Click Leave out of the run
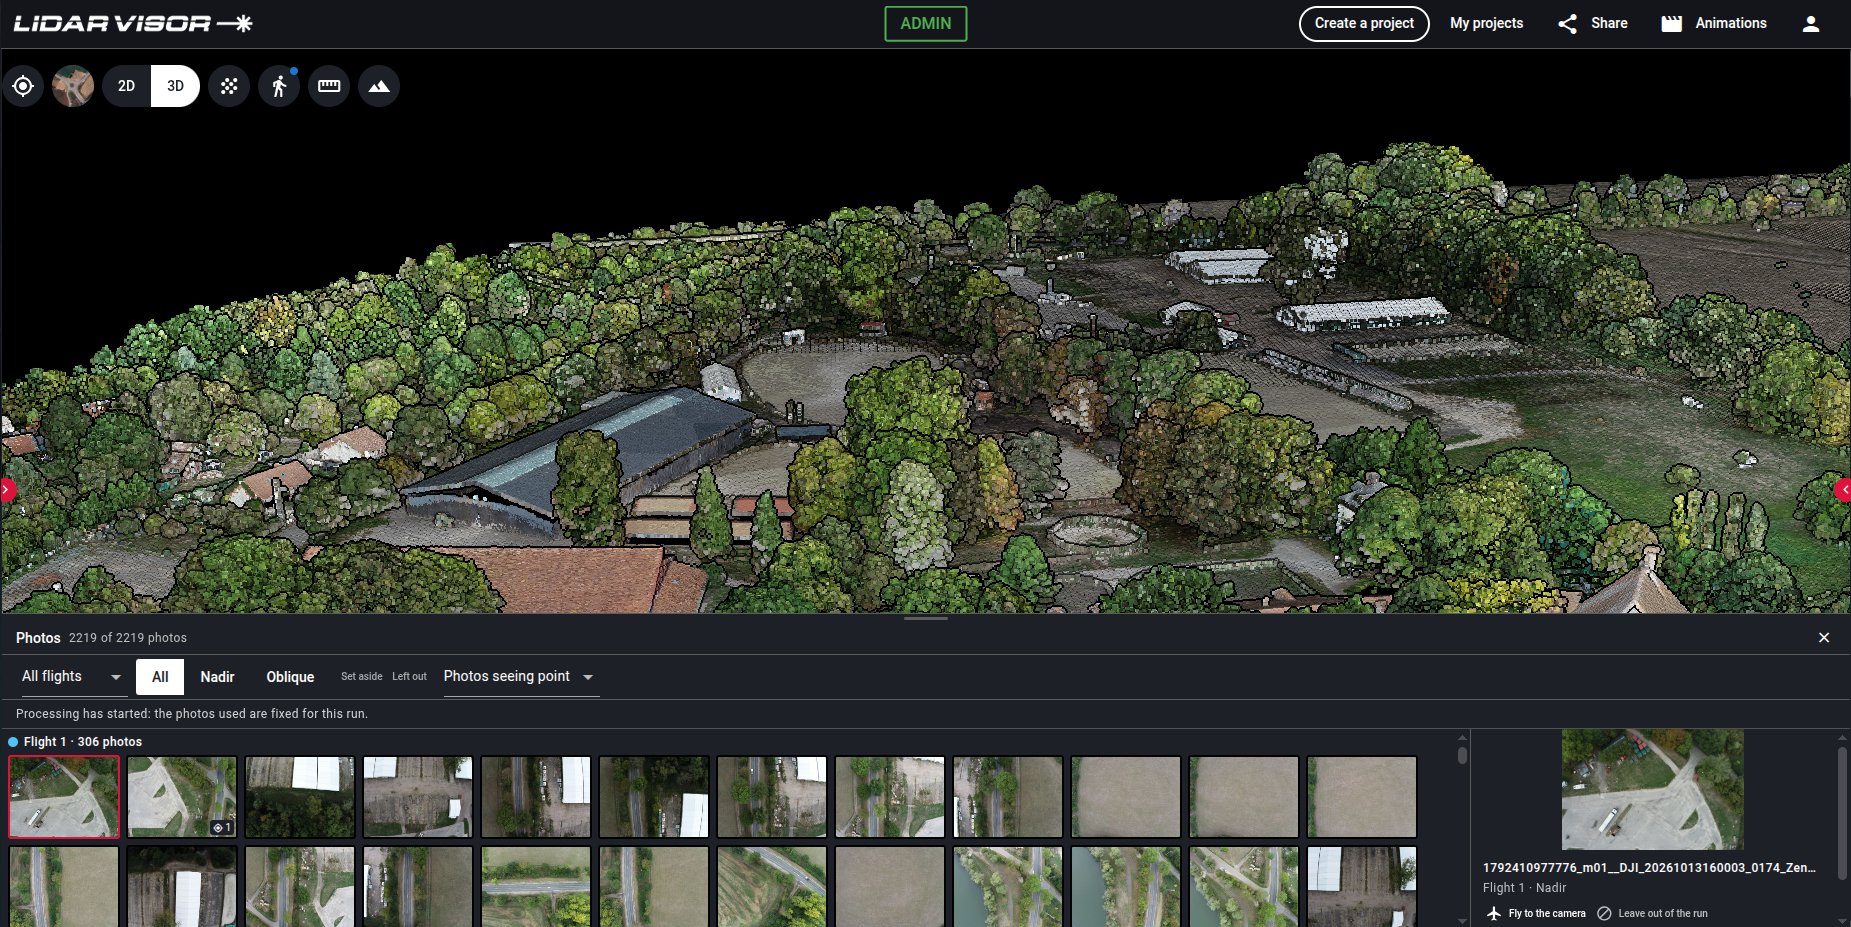 (x=1653, y=913)
